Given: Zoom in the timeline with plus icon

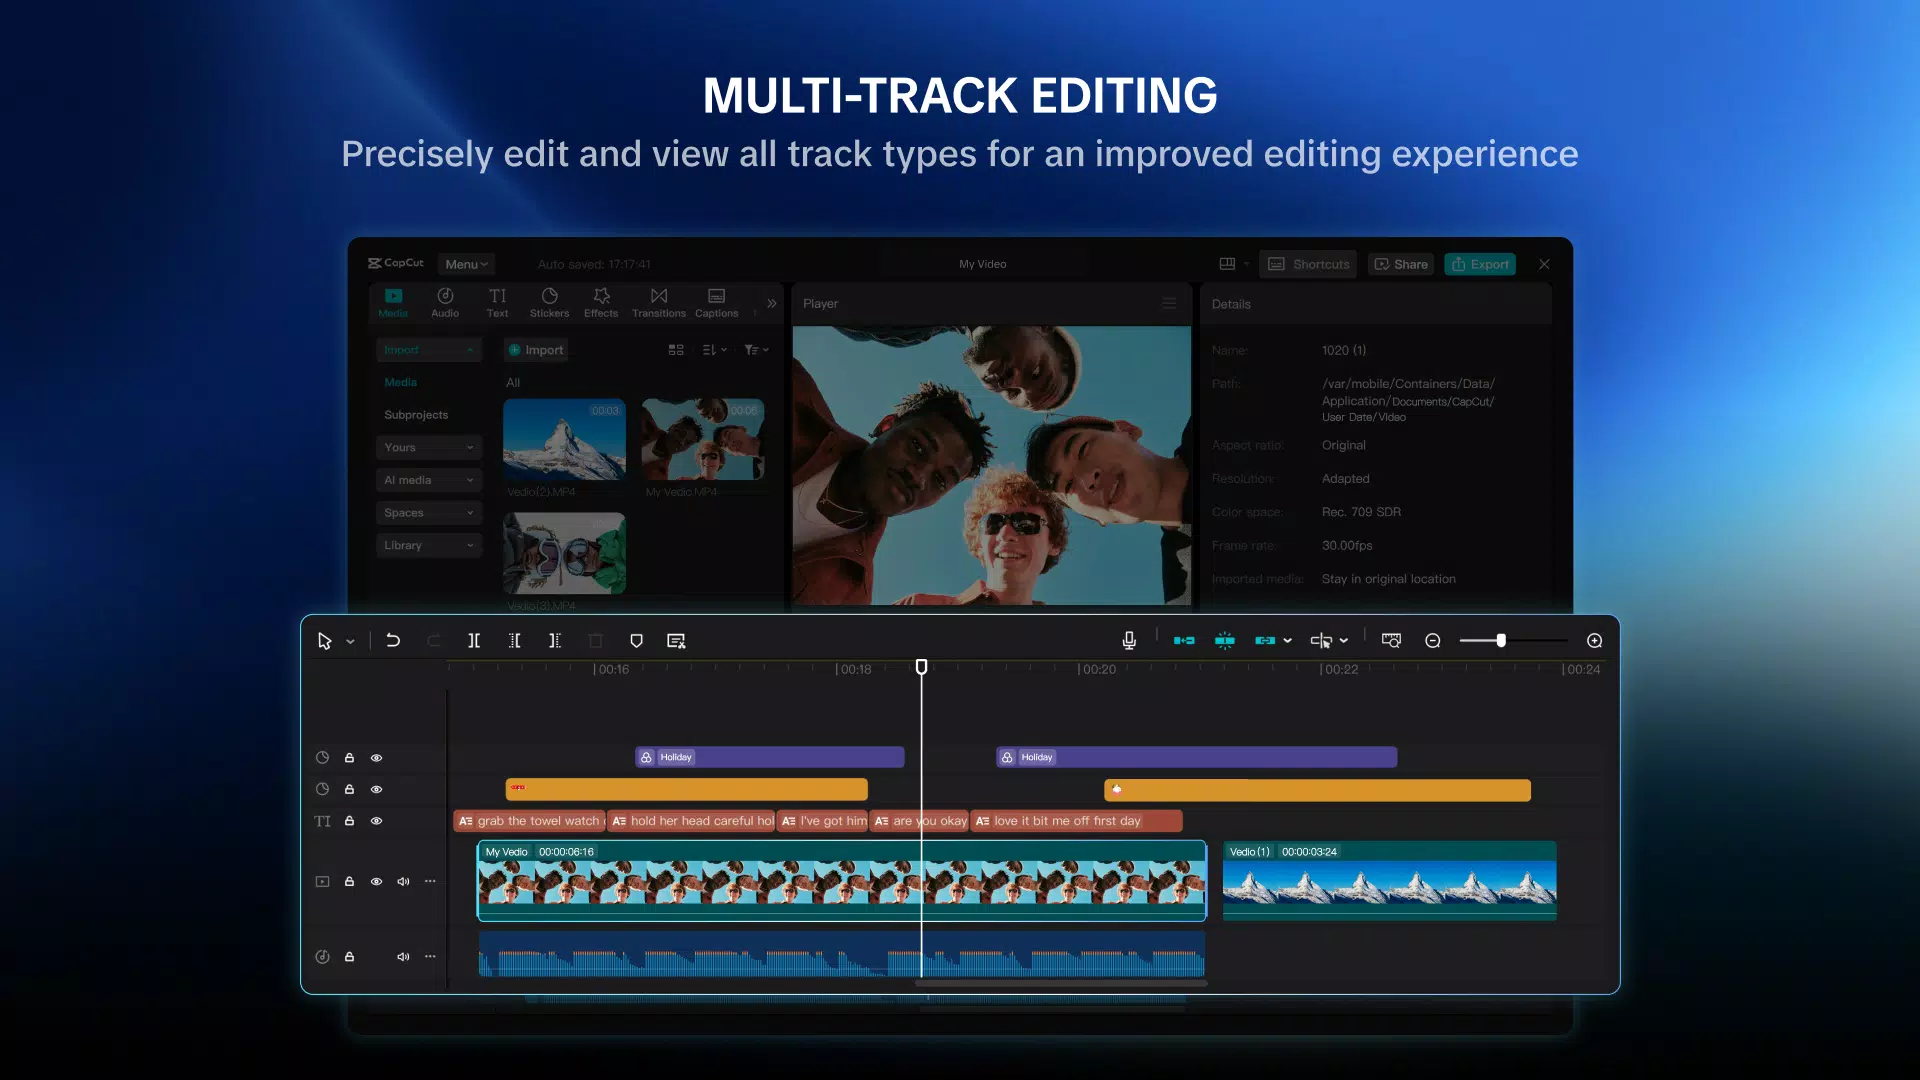Looking at the screenshot, I should (1595, 641).
